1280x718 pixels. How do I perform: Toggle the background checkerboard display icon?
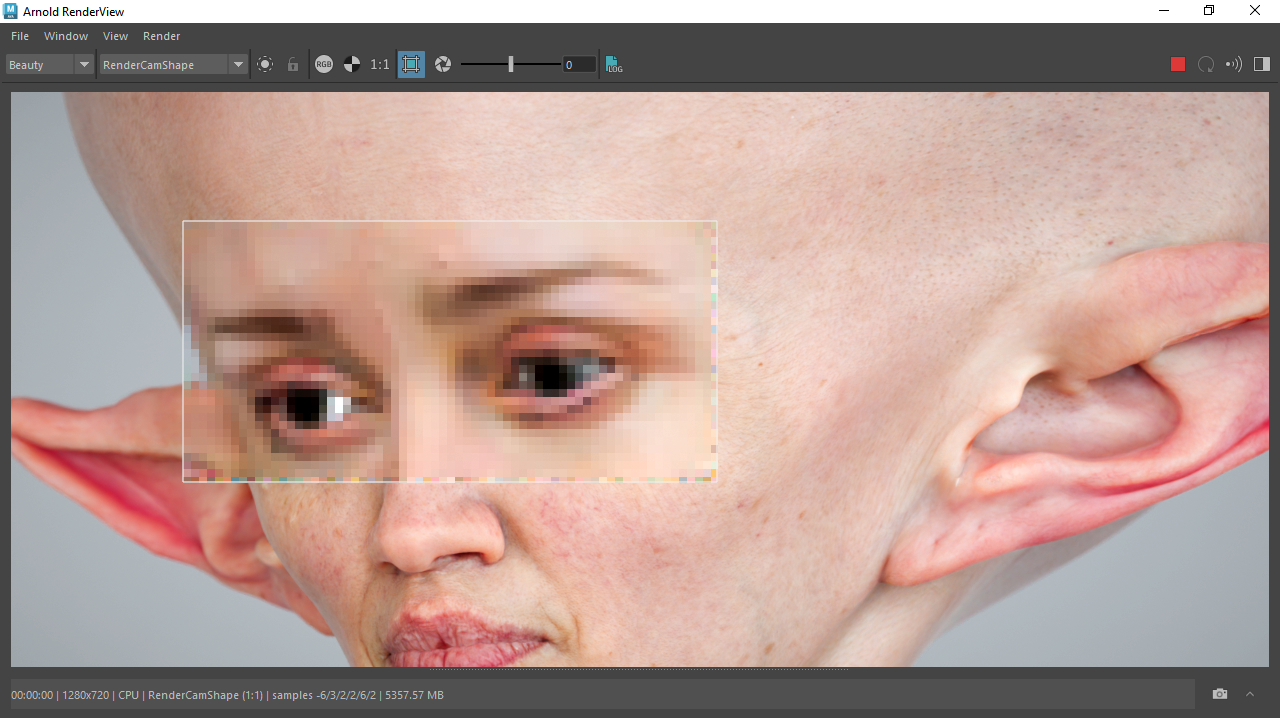[352, 64]
